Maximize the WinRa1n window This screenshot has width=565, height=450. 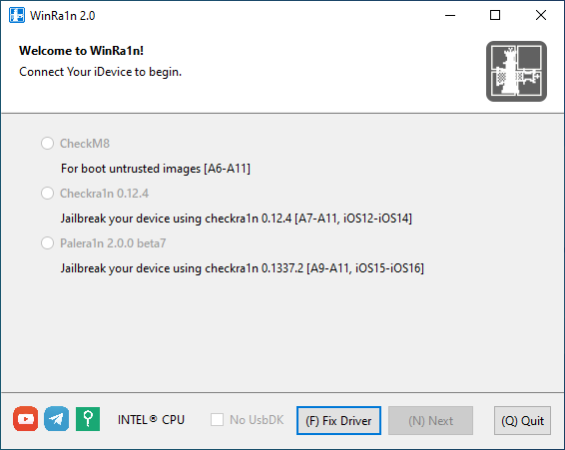coord(495,15)
